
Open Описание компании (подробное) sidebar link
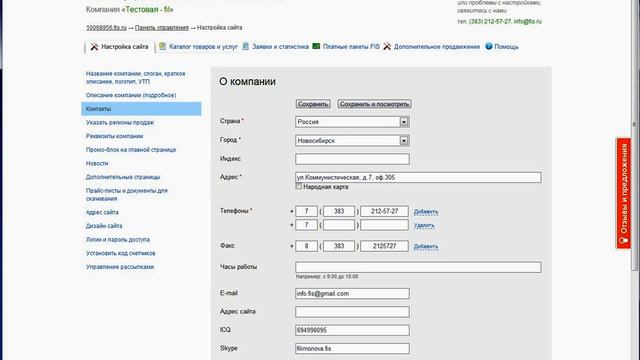tap(131, 95)
